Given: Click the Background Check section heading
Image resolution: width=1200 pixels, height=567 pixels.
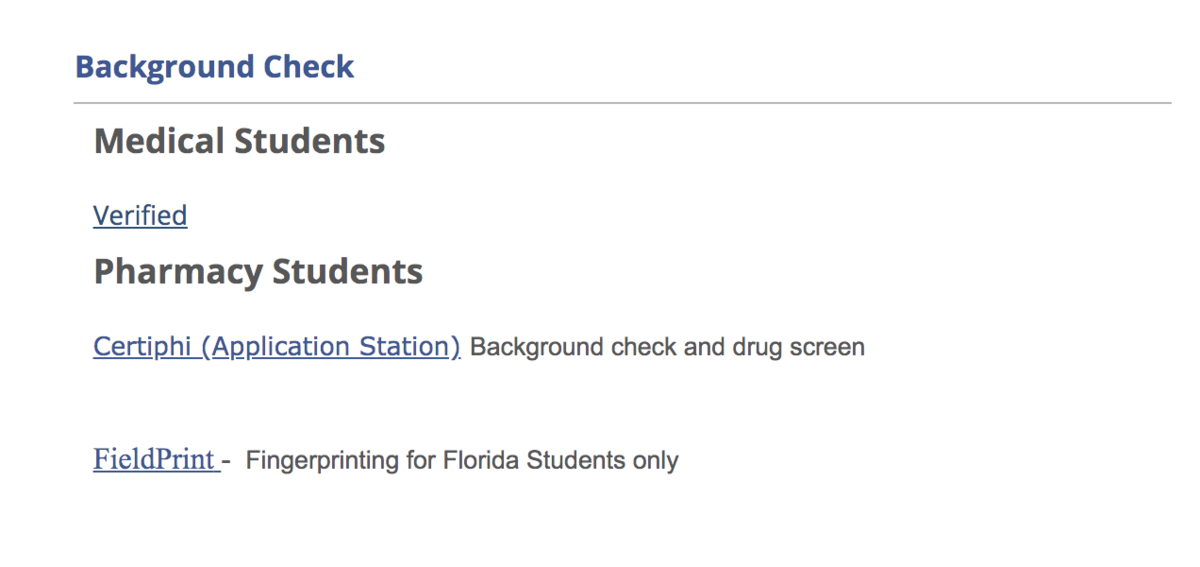Looking at the screenshot, I should click(x=214, y=67).
